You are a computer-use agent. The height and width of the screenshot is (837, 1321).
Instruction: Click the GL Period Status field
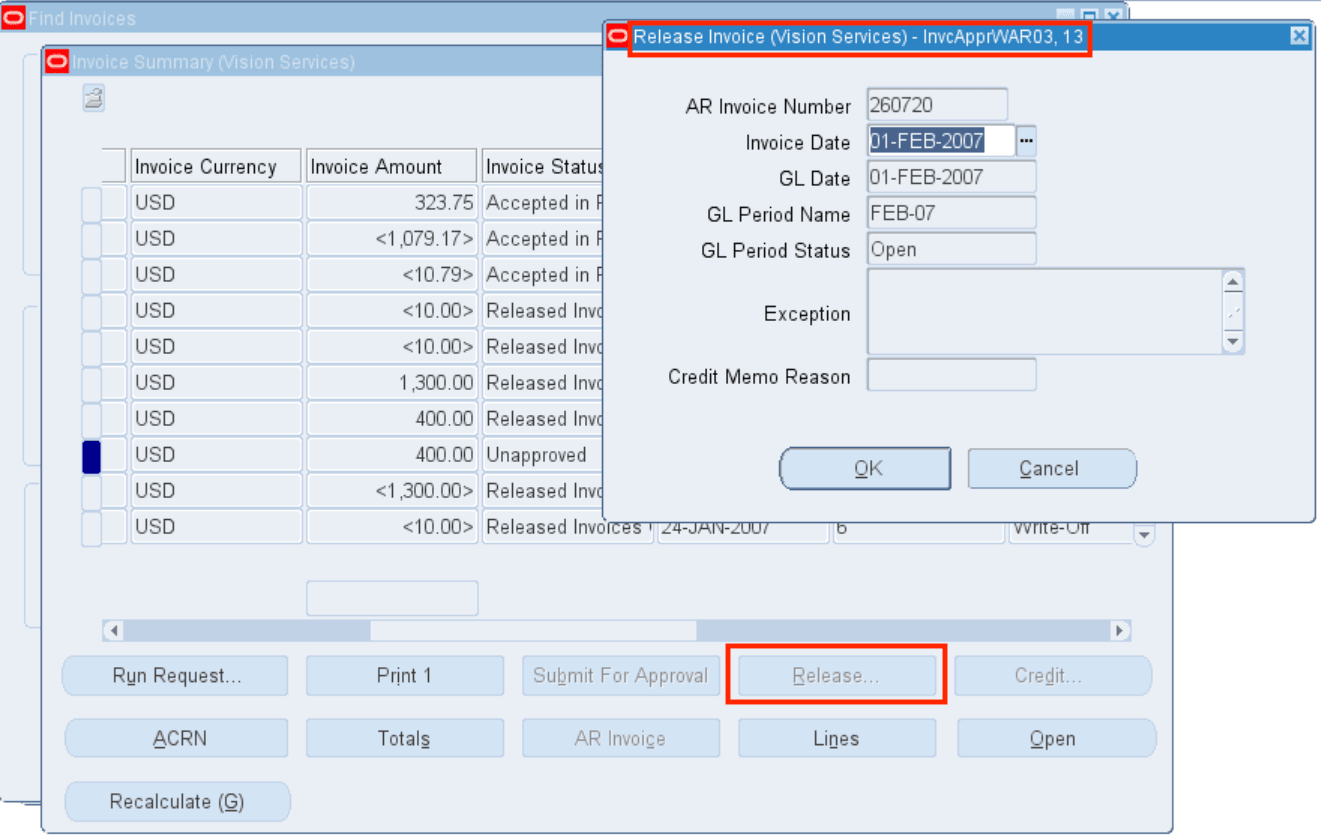(x=951, y=249)
